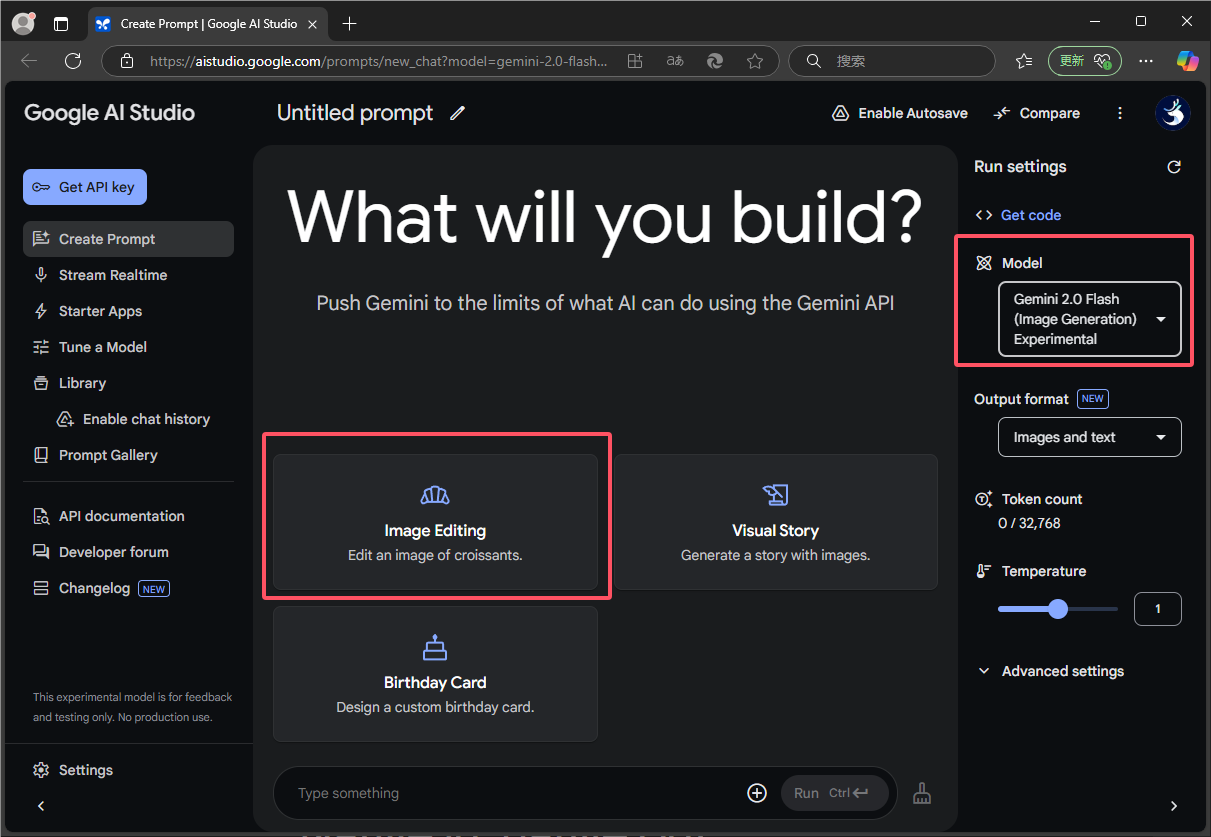
Task: Click the Copilot icon in browser toolbar
Action: [x=1187, y=61]
